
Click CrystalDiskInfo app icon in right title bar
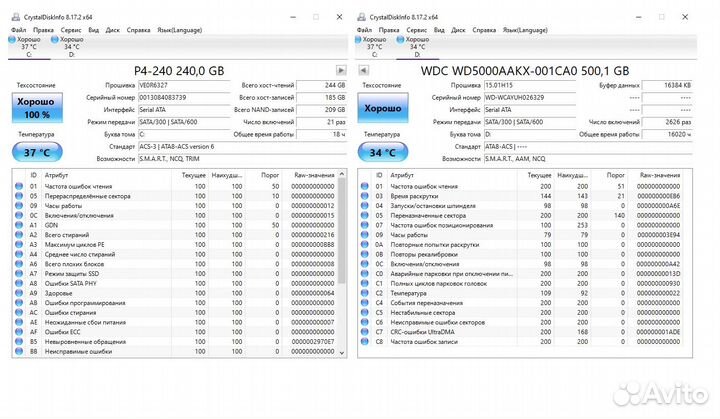coord(361,17)
